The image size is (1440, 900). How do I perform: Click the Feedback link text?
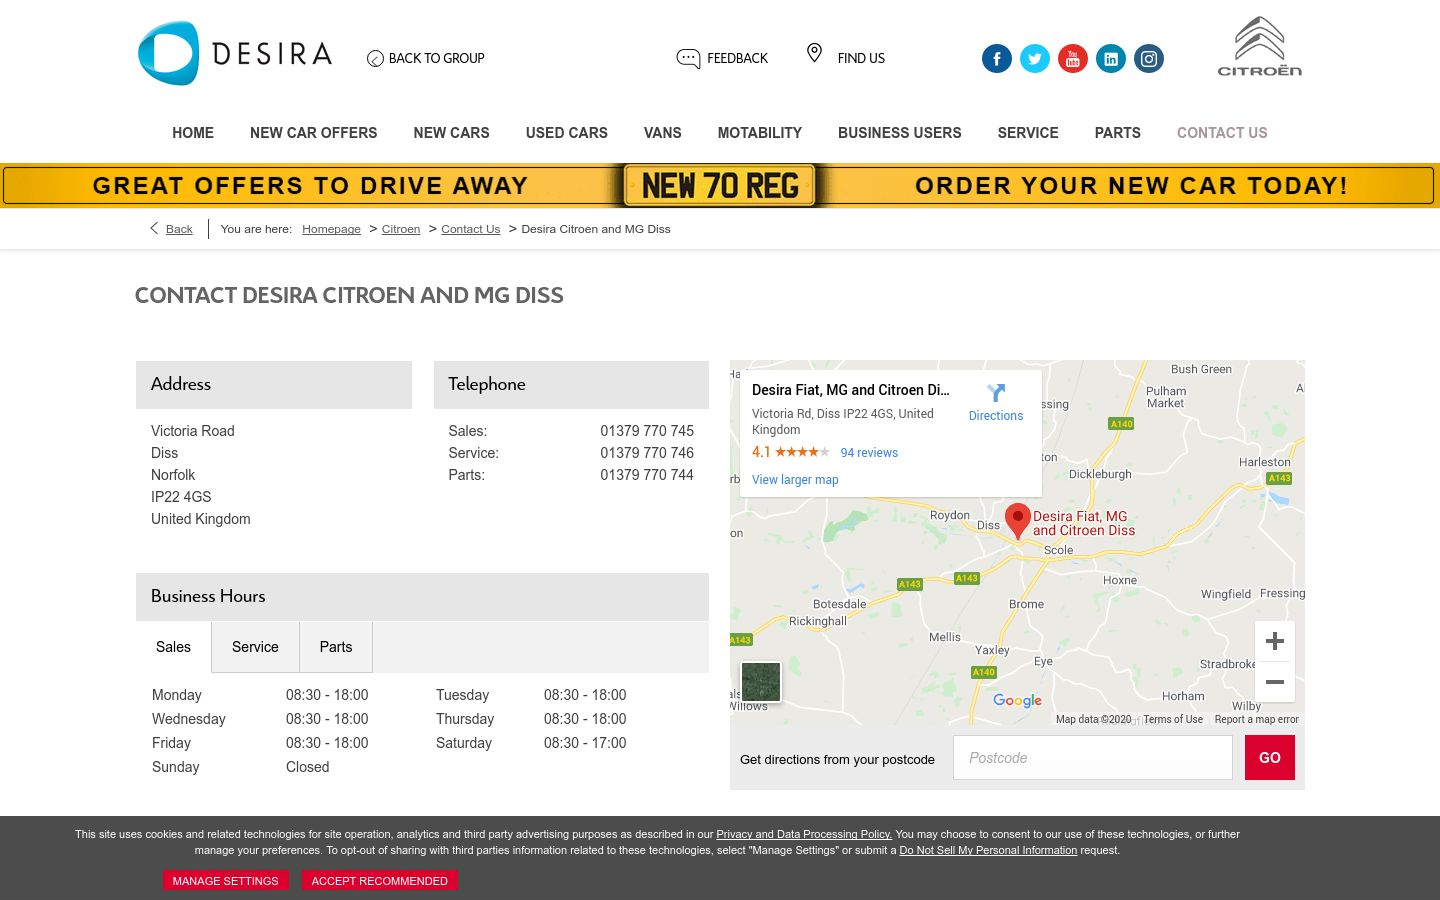coord(737,59)
